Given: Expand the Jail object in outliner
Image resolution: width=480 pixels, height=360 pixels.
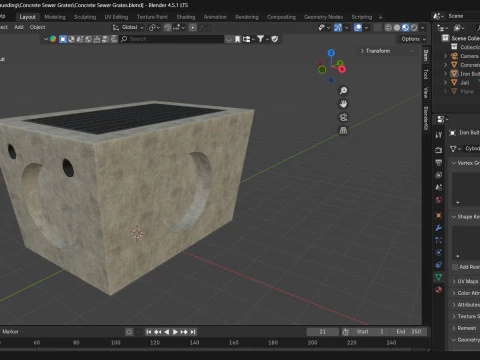Looking at the screenshot, I should point(446,82).
